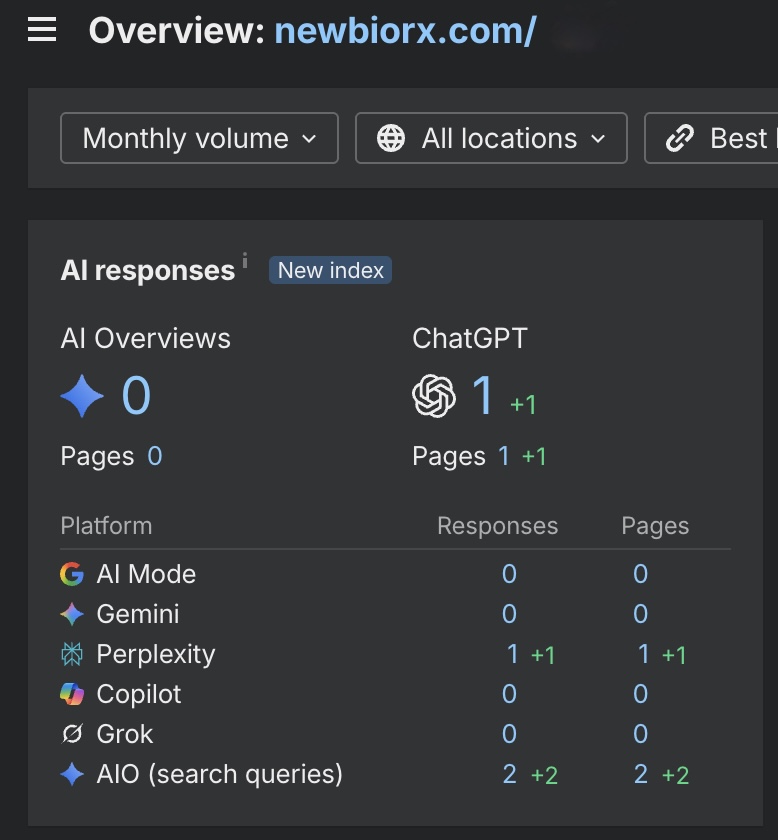Open Gemini Pages value
The width and height of the screenshot is (778, 840).
click(x=640, y=614)
